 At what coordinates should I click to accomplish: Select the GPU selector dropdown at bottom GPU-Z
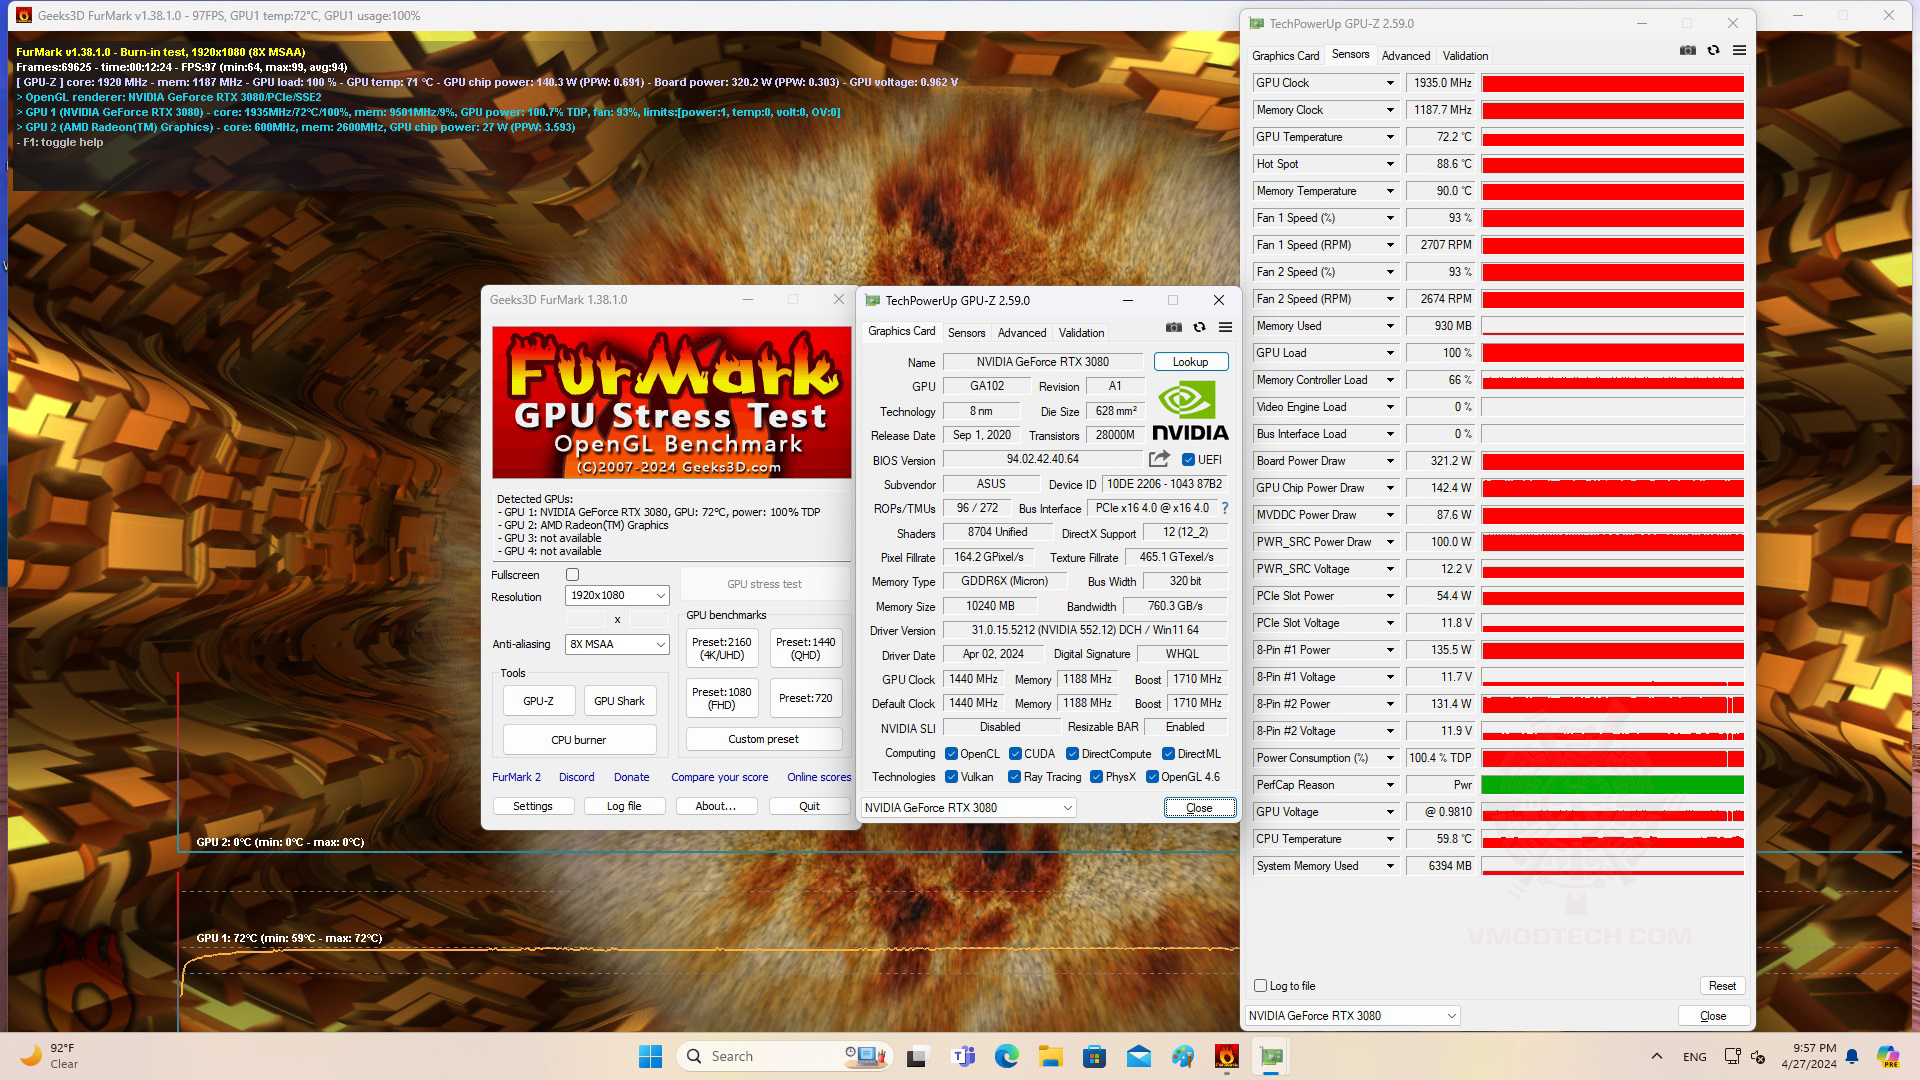tap(1352, 1015)
